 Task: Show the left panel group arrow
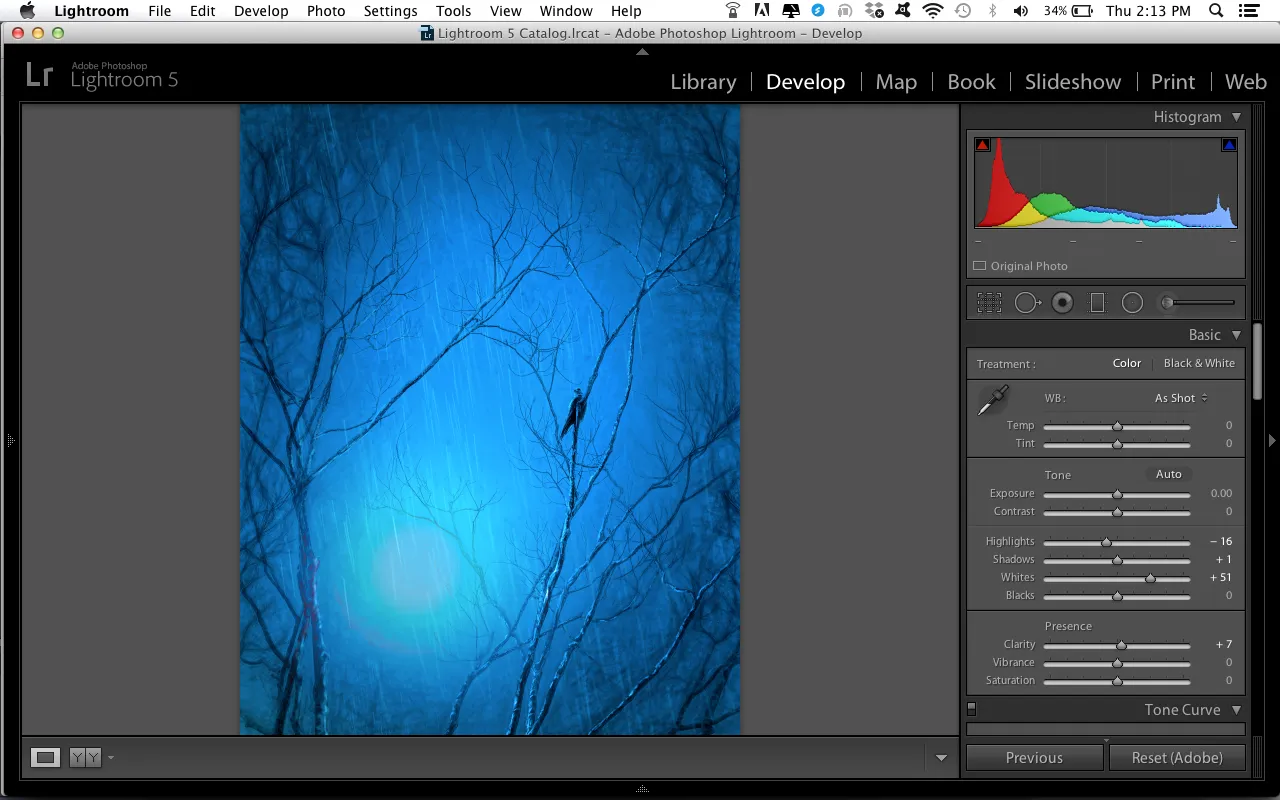click(x=10, y=440)
